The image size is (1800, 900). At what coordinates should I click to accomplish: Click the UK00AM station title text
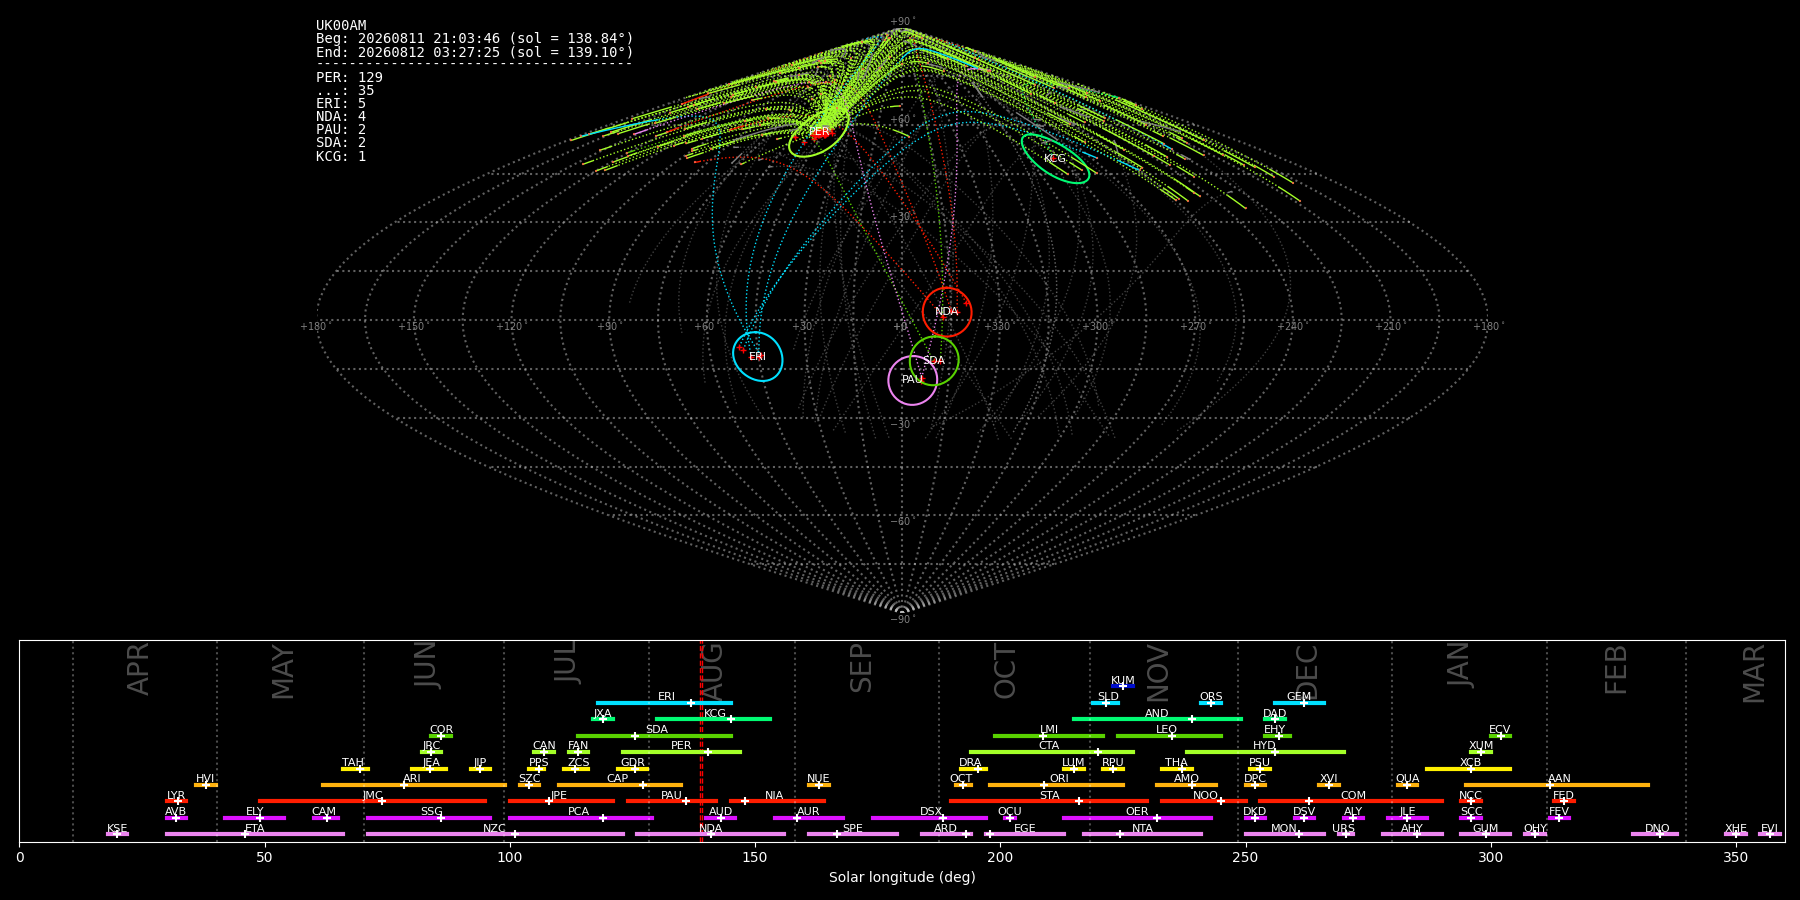click(x=341, y=25)
